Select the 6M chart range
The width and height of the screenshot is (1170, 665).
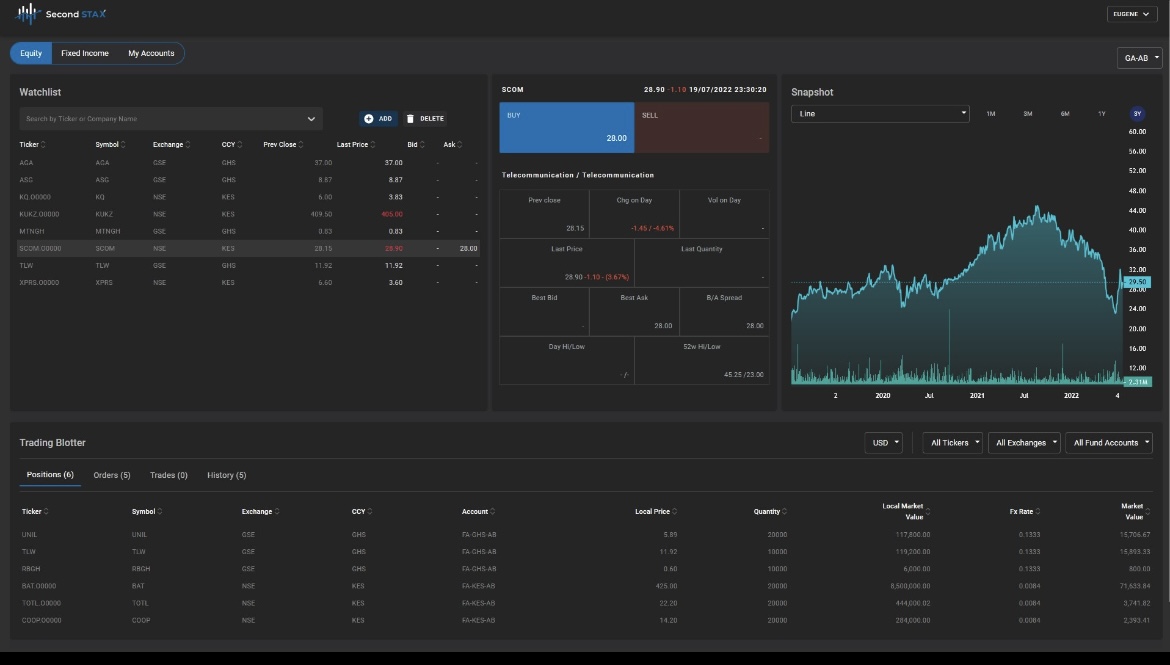click(x=1064, y=114)
